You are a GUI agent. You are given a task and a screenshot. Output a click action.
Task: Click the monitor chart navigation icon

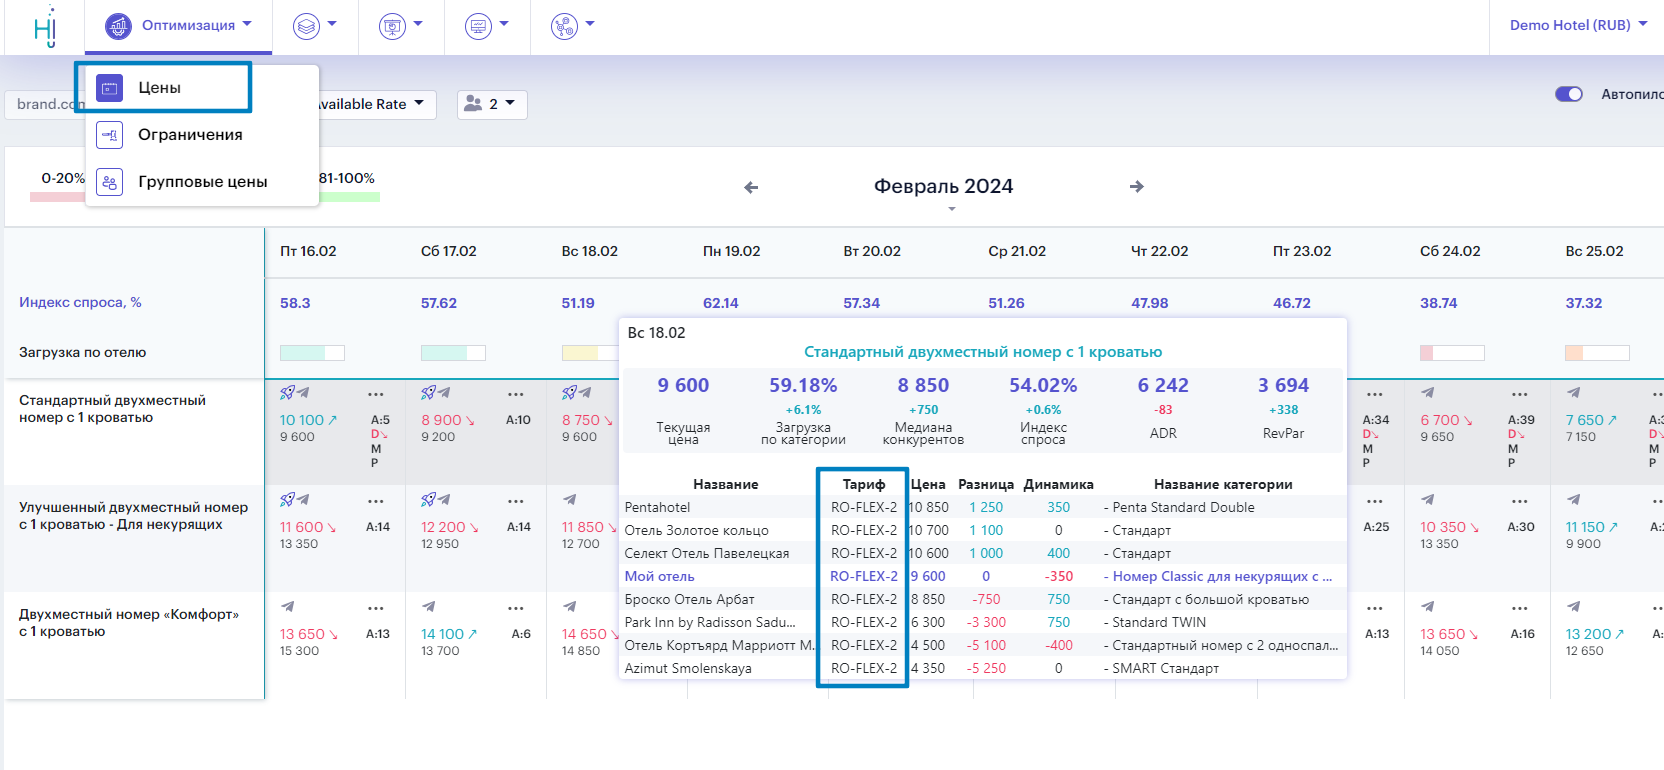478,26
